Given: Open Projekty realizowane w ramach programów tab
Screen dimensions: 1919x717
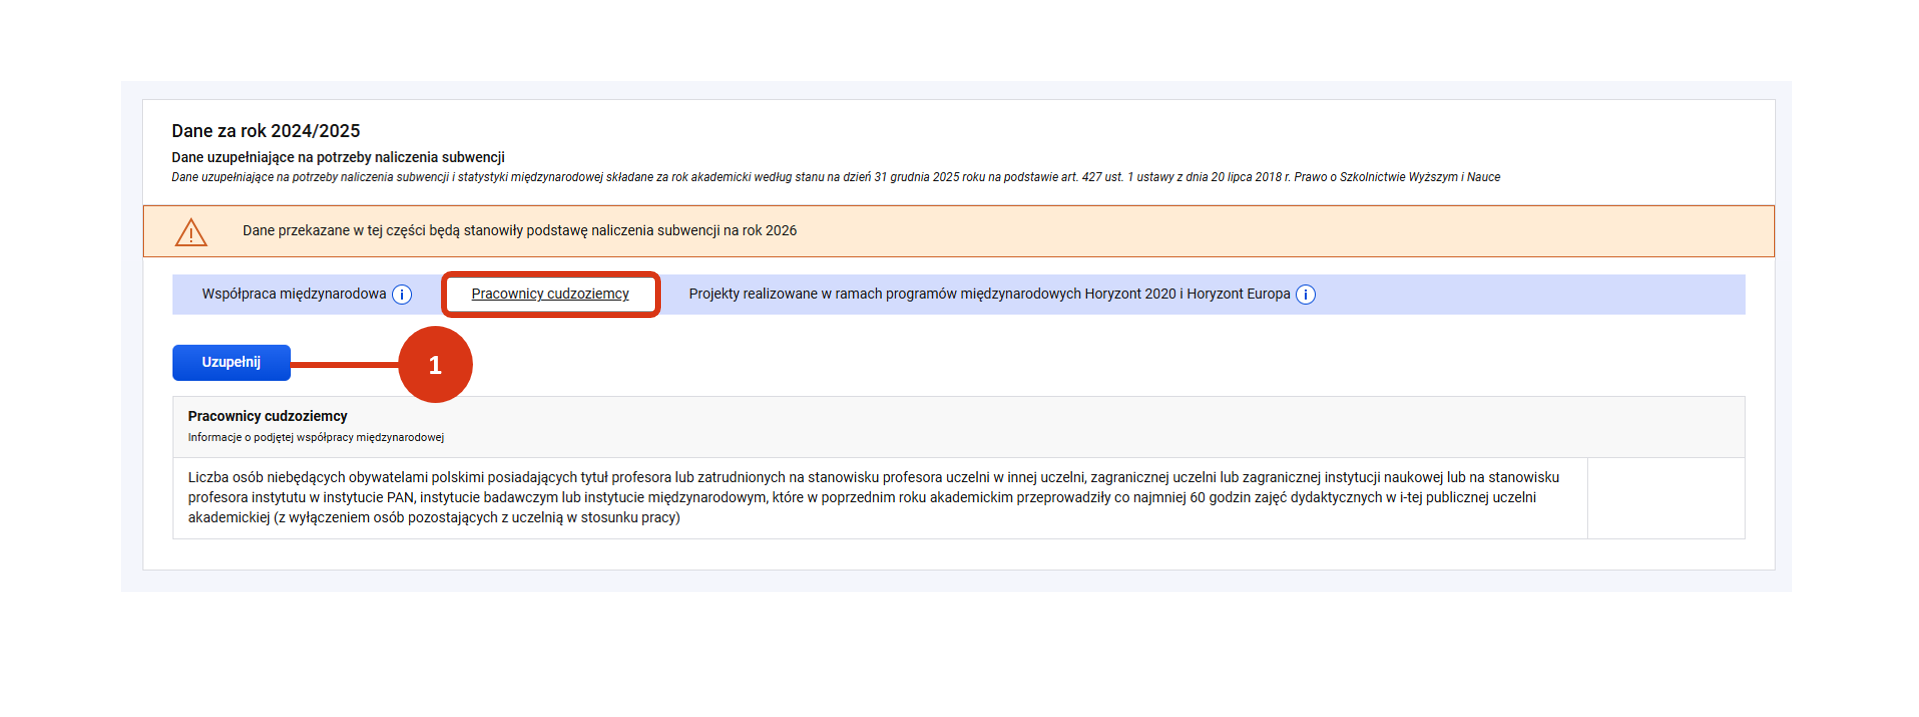Looking at the screenshot, I should coord(988,294).
